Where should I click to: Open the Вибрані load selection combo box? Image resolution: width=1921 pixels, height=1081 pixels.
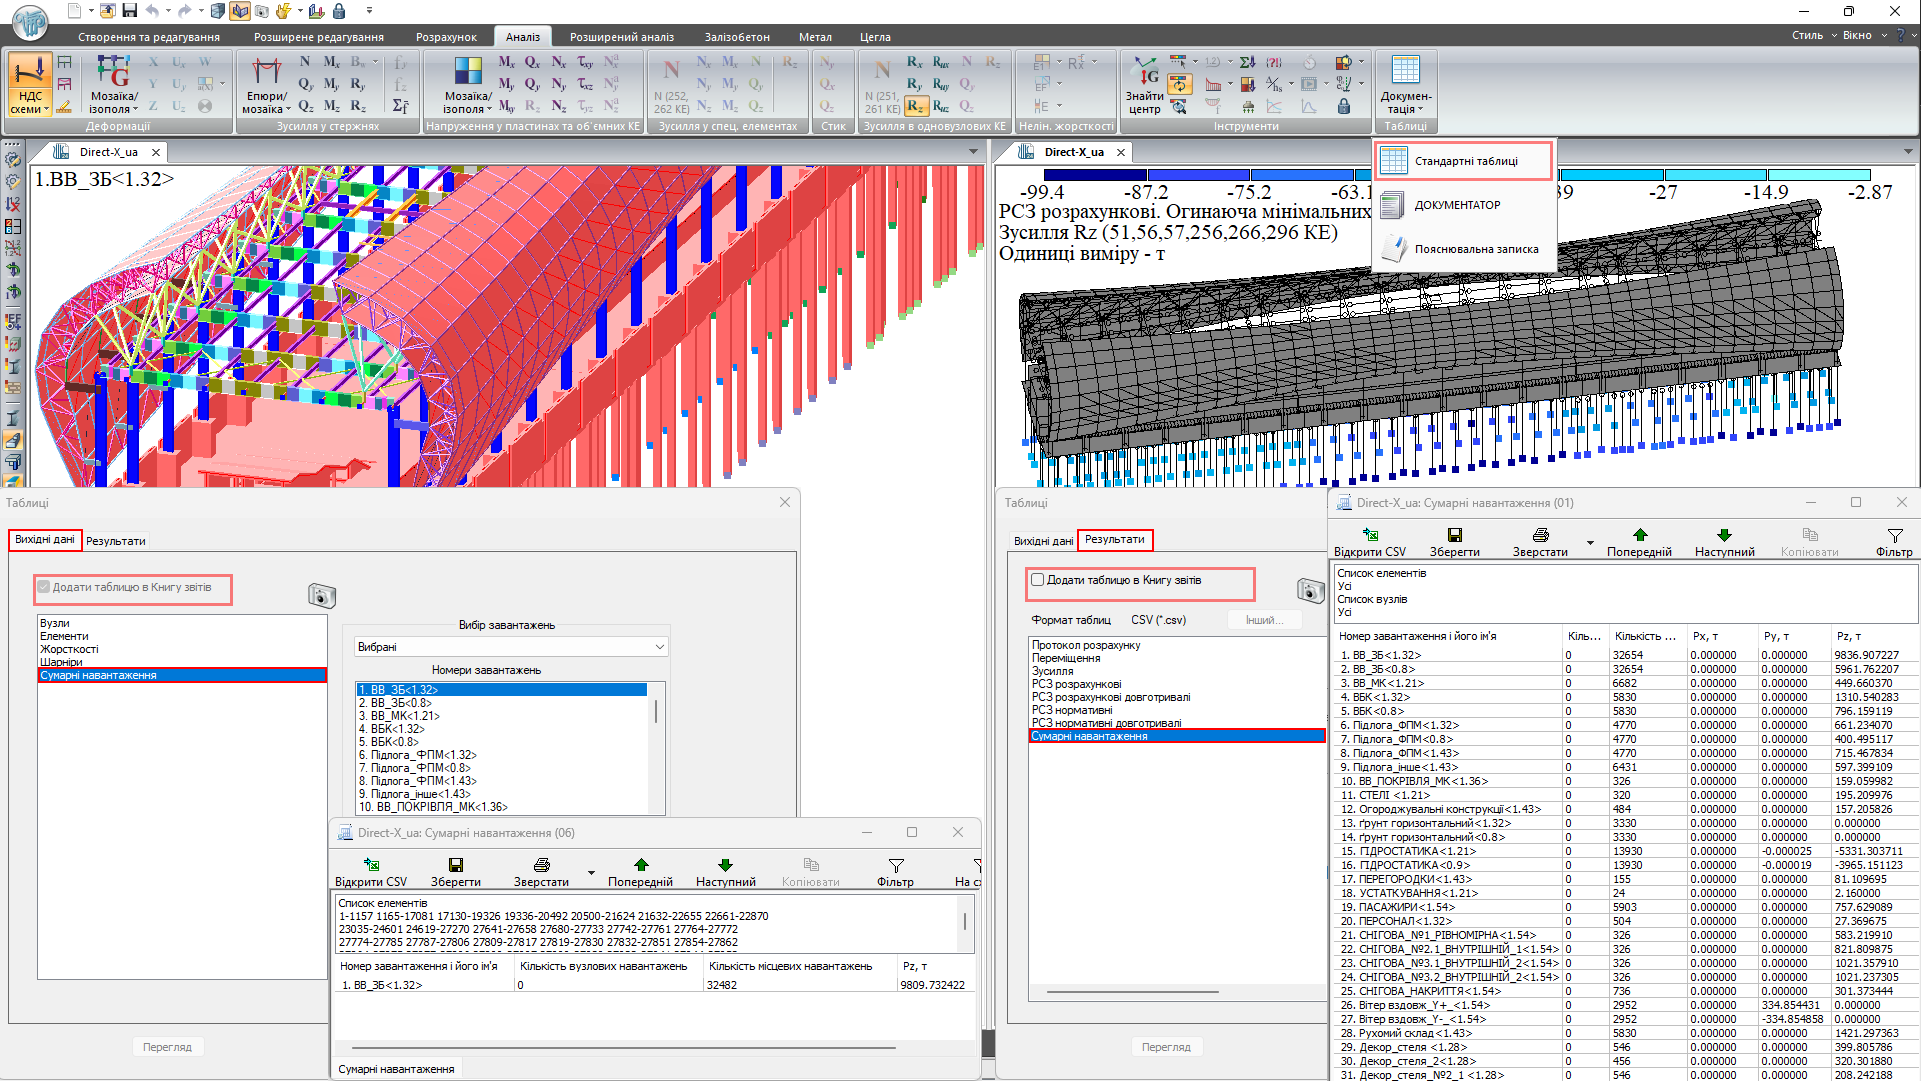[510, 647]
